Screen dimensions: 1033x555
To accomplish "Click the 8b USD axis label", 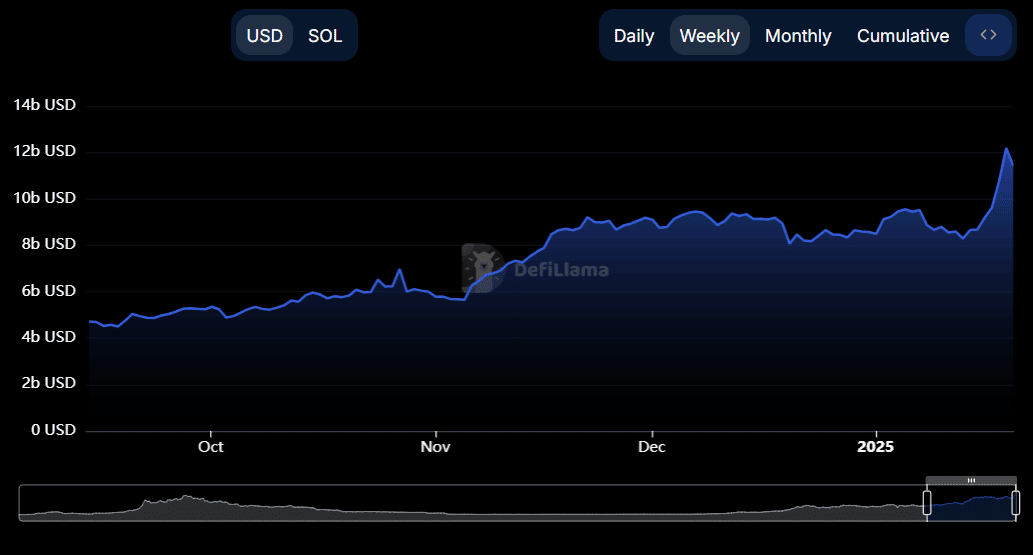I will [x=48, y=244].
